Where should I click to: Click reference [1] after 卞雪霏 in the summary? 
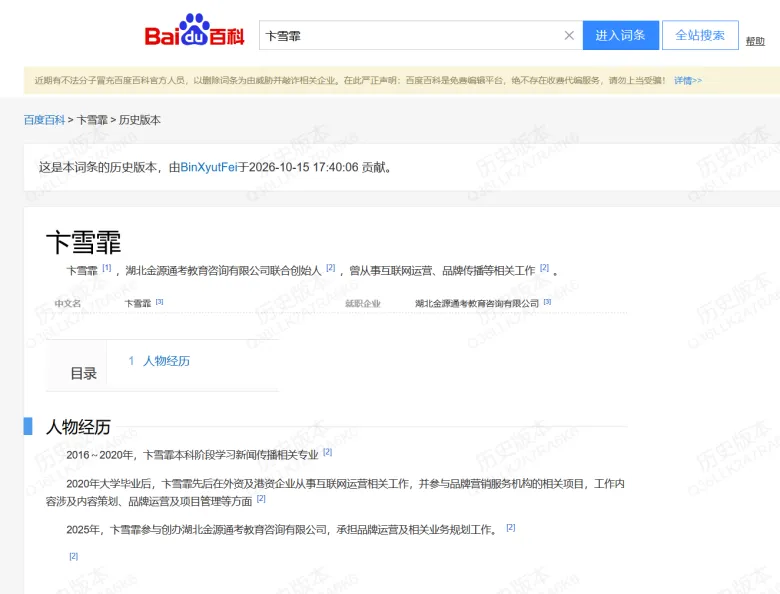point(106,268)
